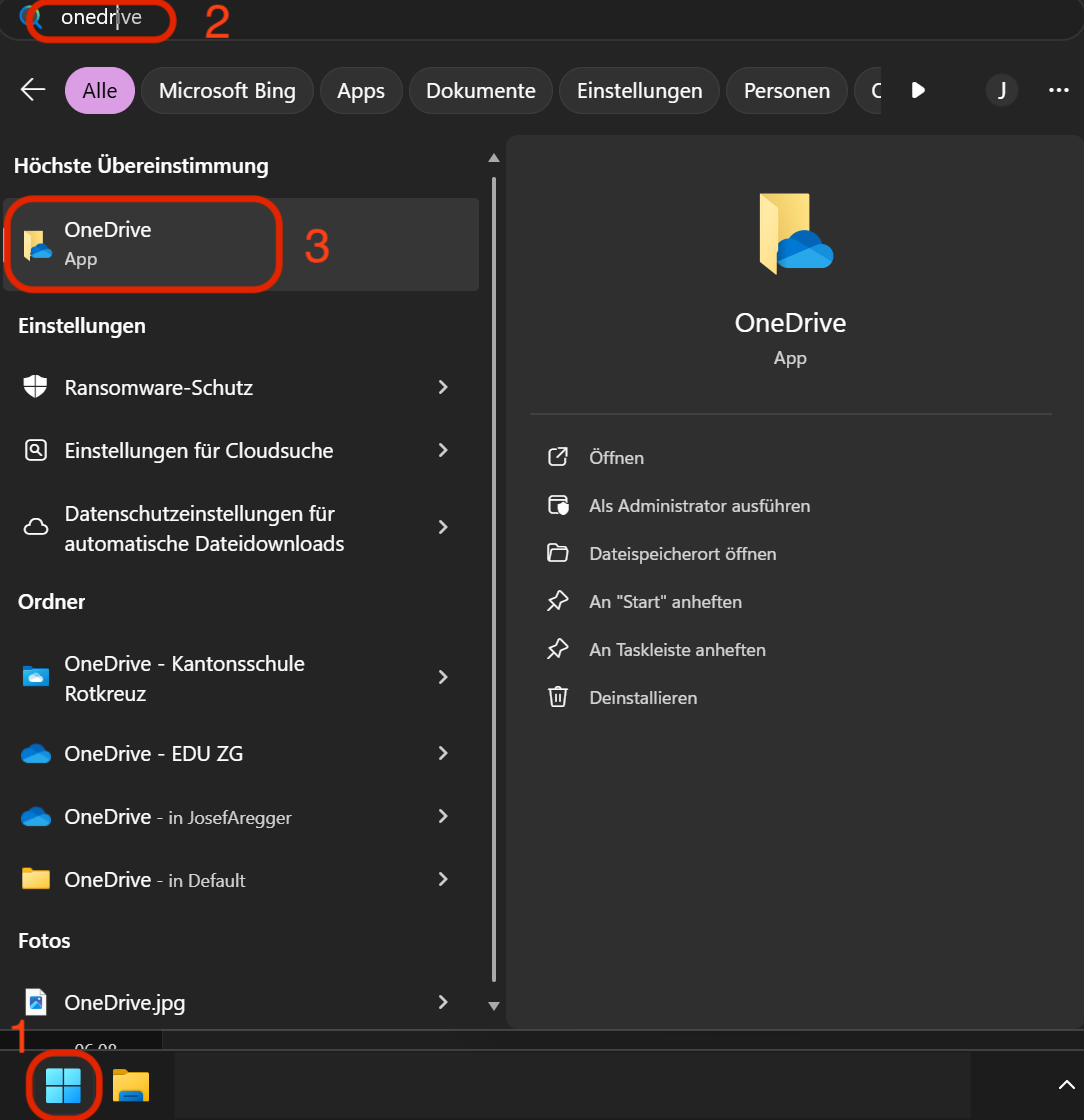Go back using the left arrow
This screenshot has width=1084, height=1120.
33,90
